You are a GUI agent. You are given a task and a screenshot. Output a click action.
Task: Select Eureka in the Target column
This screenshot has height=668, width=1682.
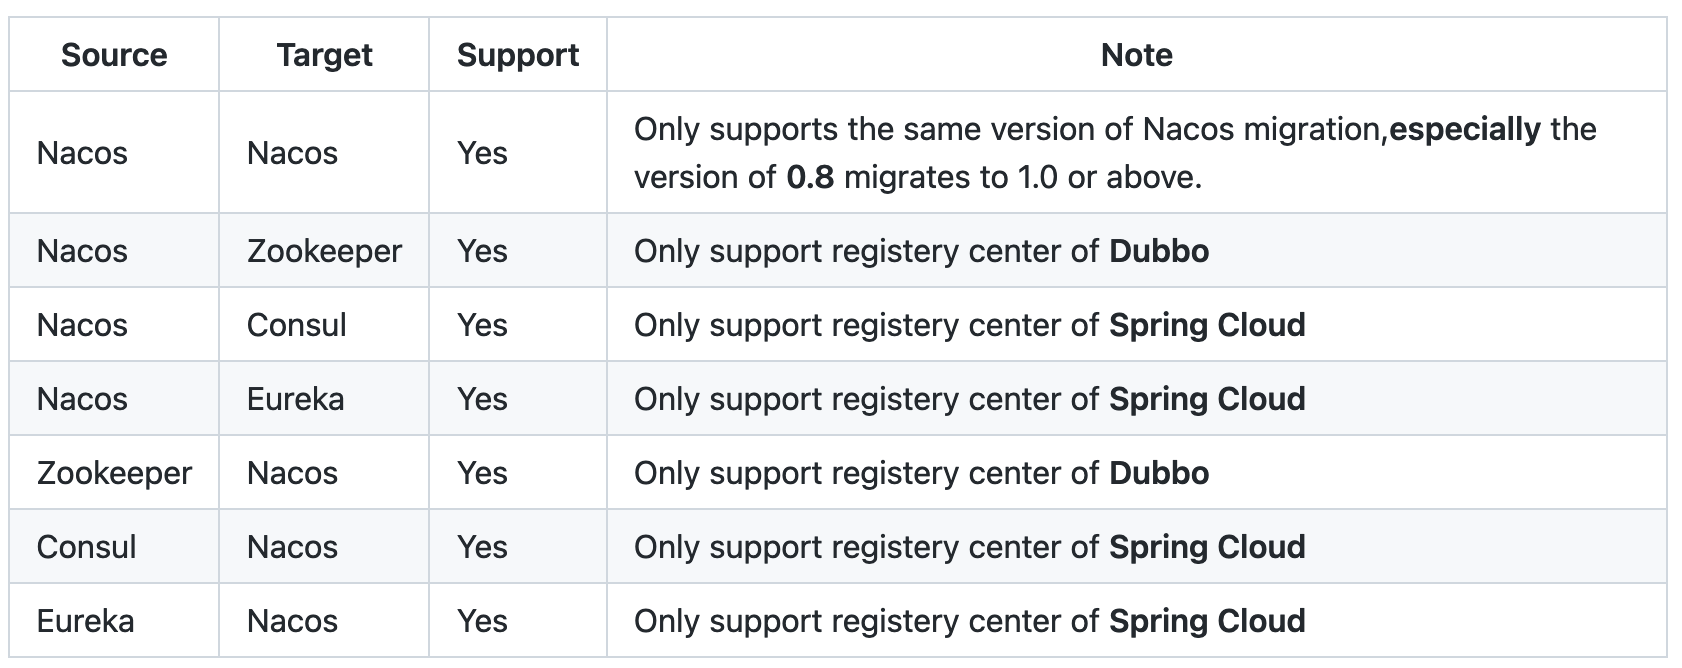click(295, 399)
